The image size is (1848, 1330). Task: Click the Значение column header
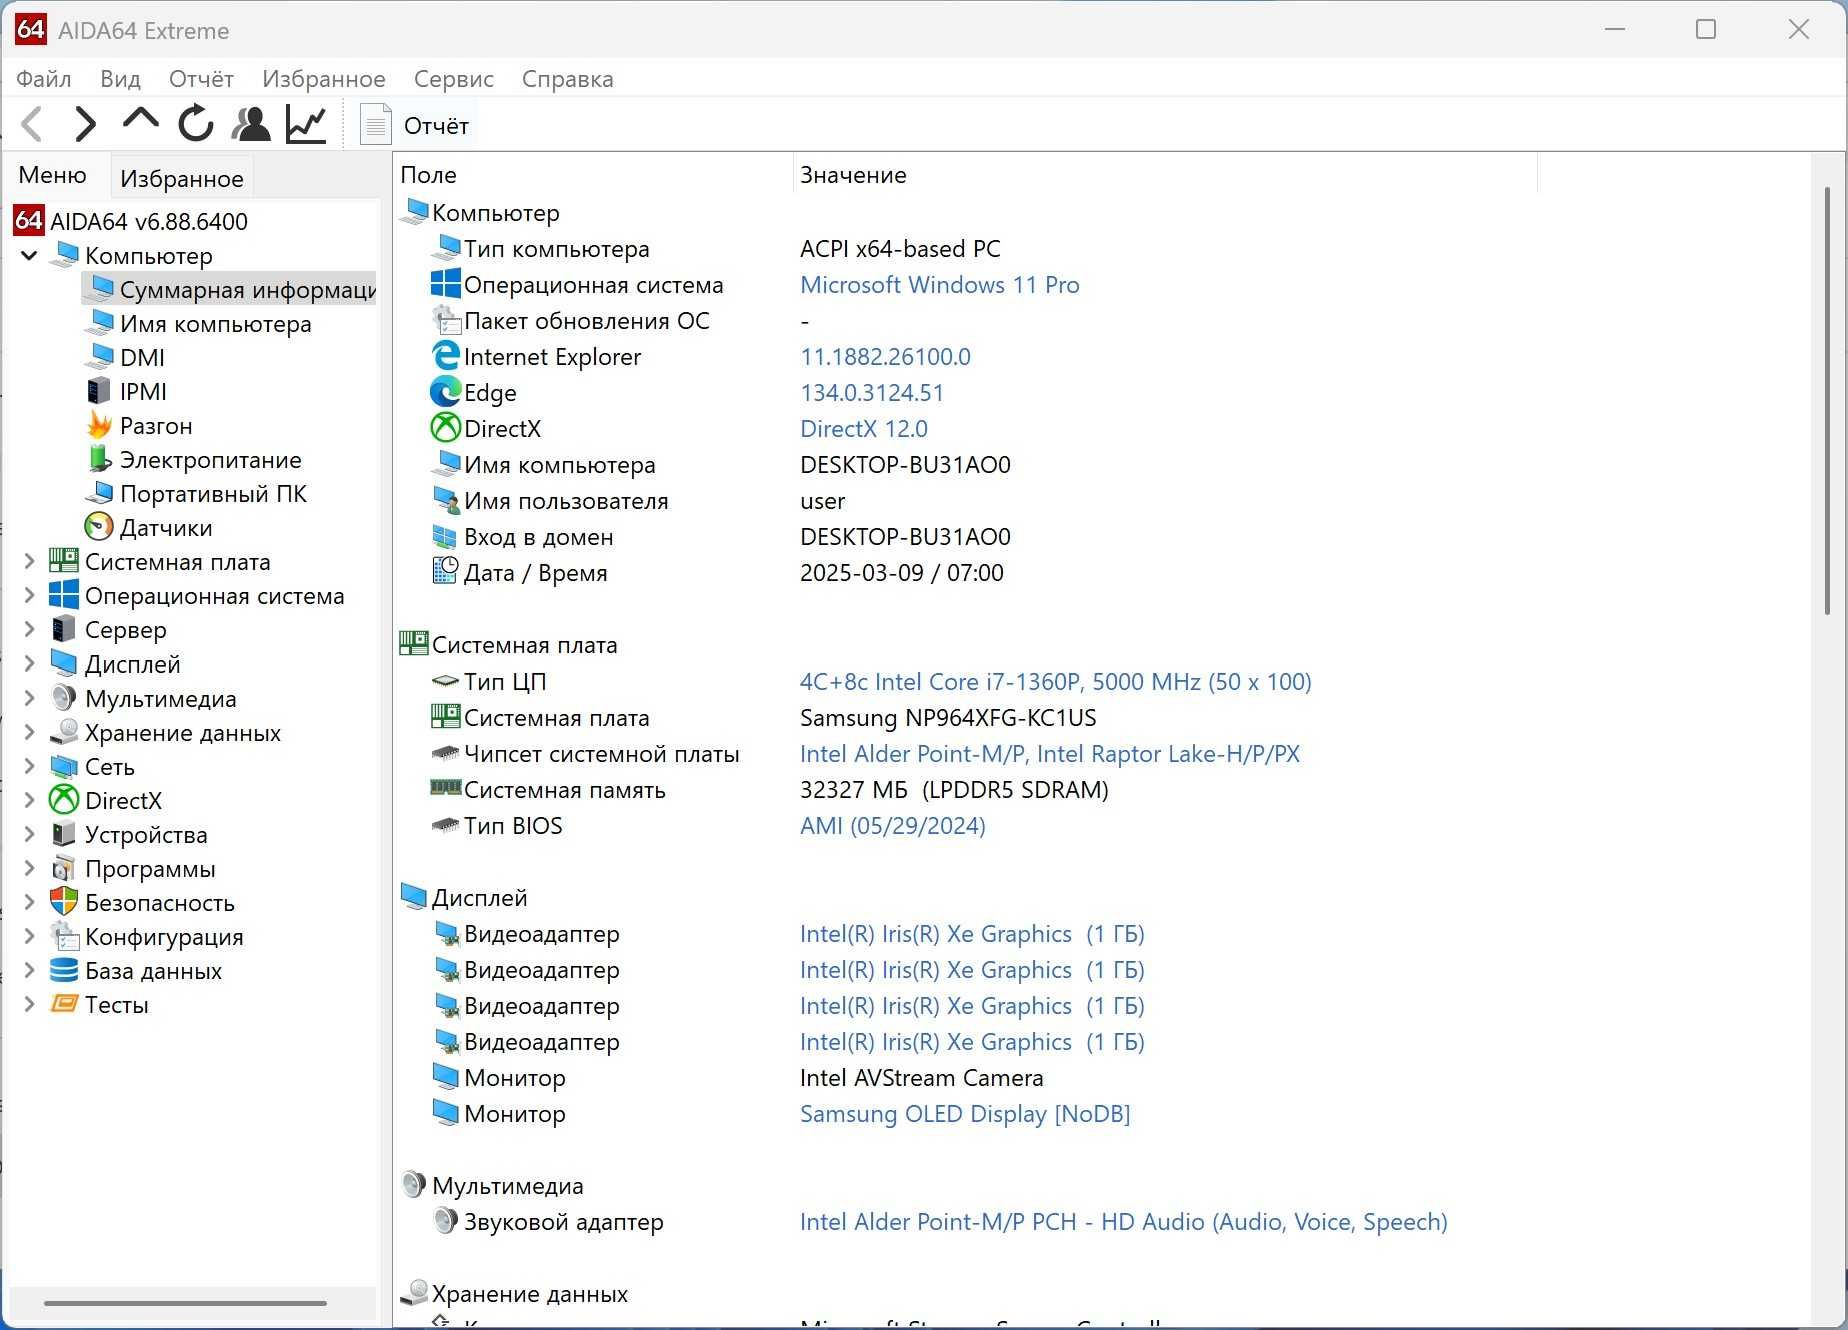(1165, 174)
